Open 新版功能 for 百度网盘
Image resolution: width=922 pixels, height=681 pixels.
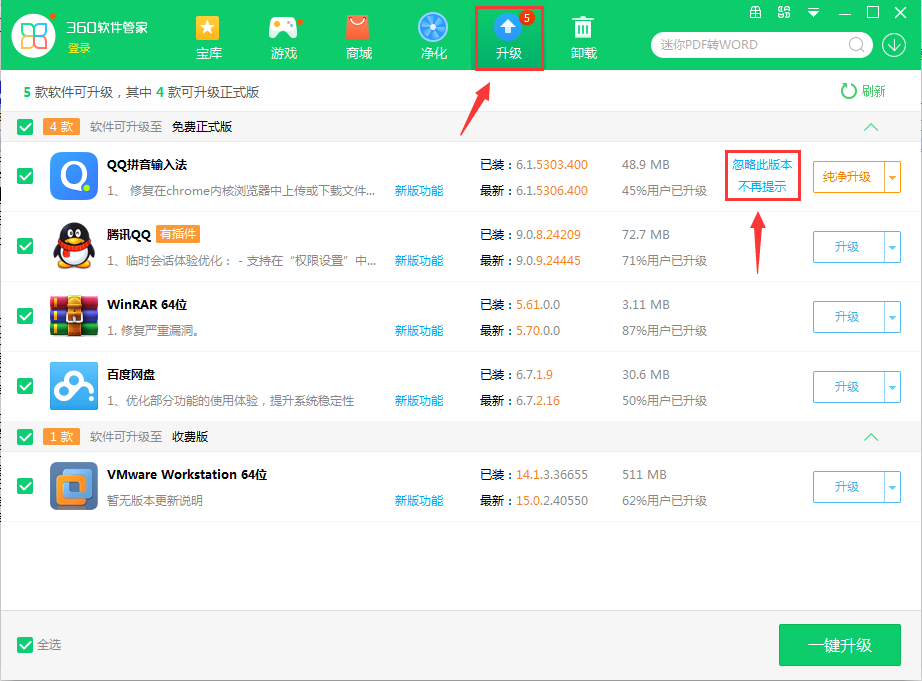[x=419, y=400]
